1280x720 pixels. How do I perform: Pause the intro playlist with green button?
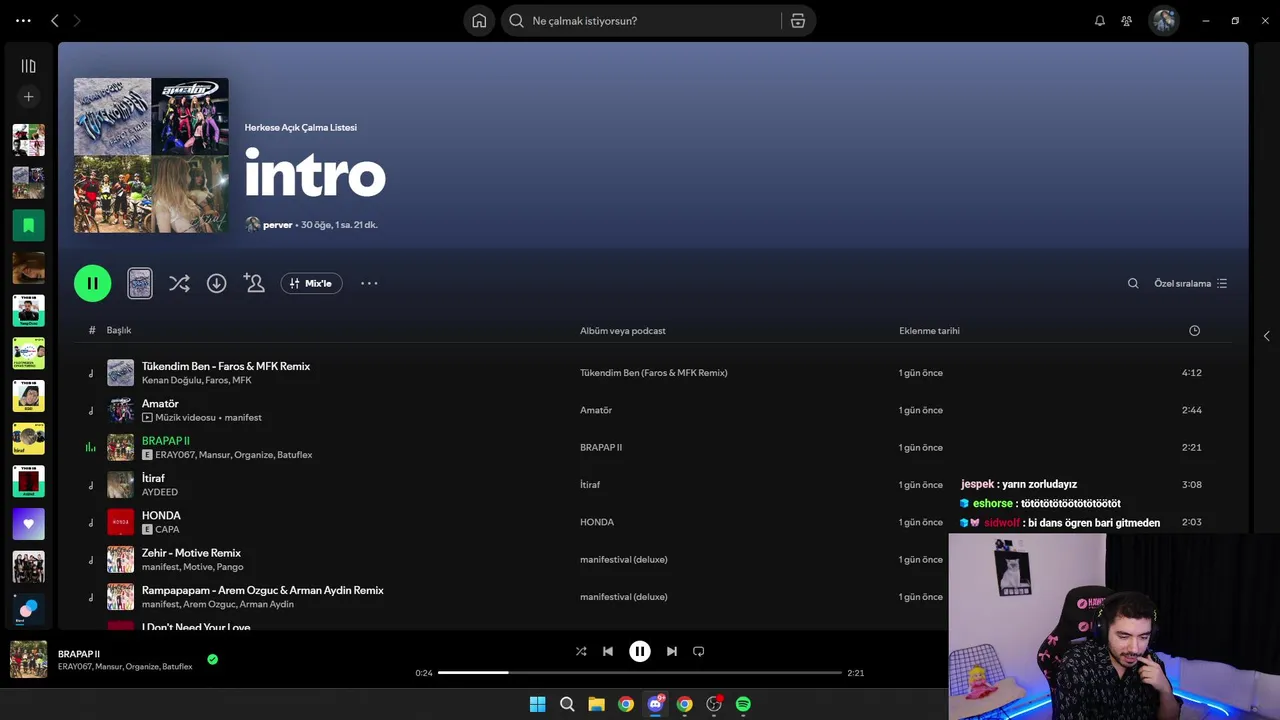(93, 283)
